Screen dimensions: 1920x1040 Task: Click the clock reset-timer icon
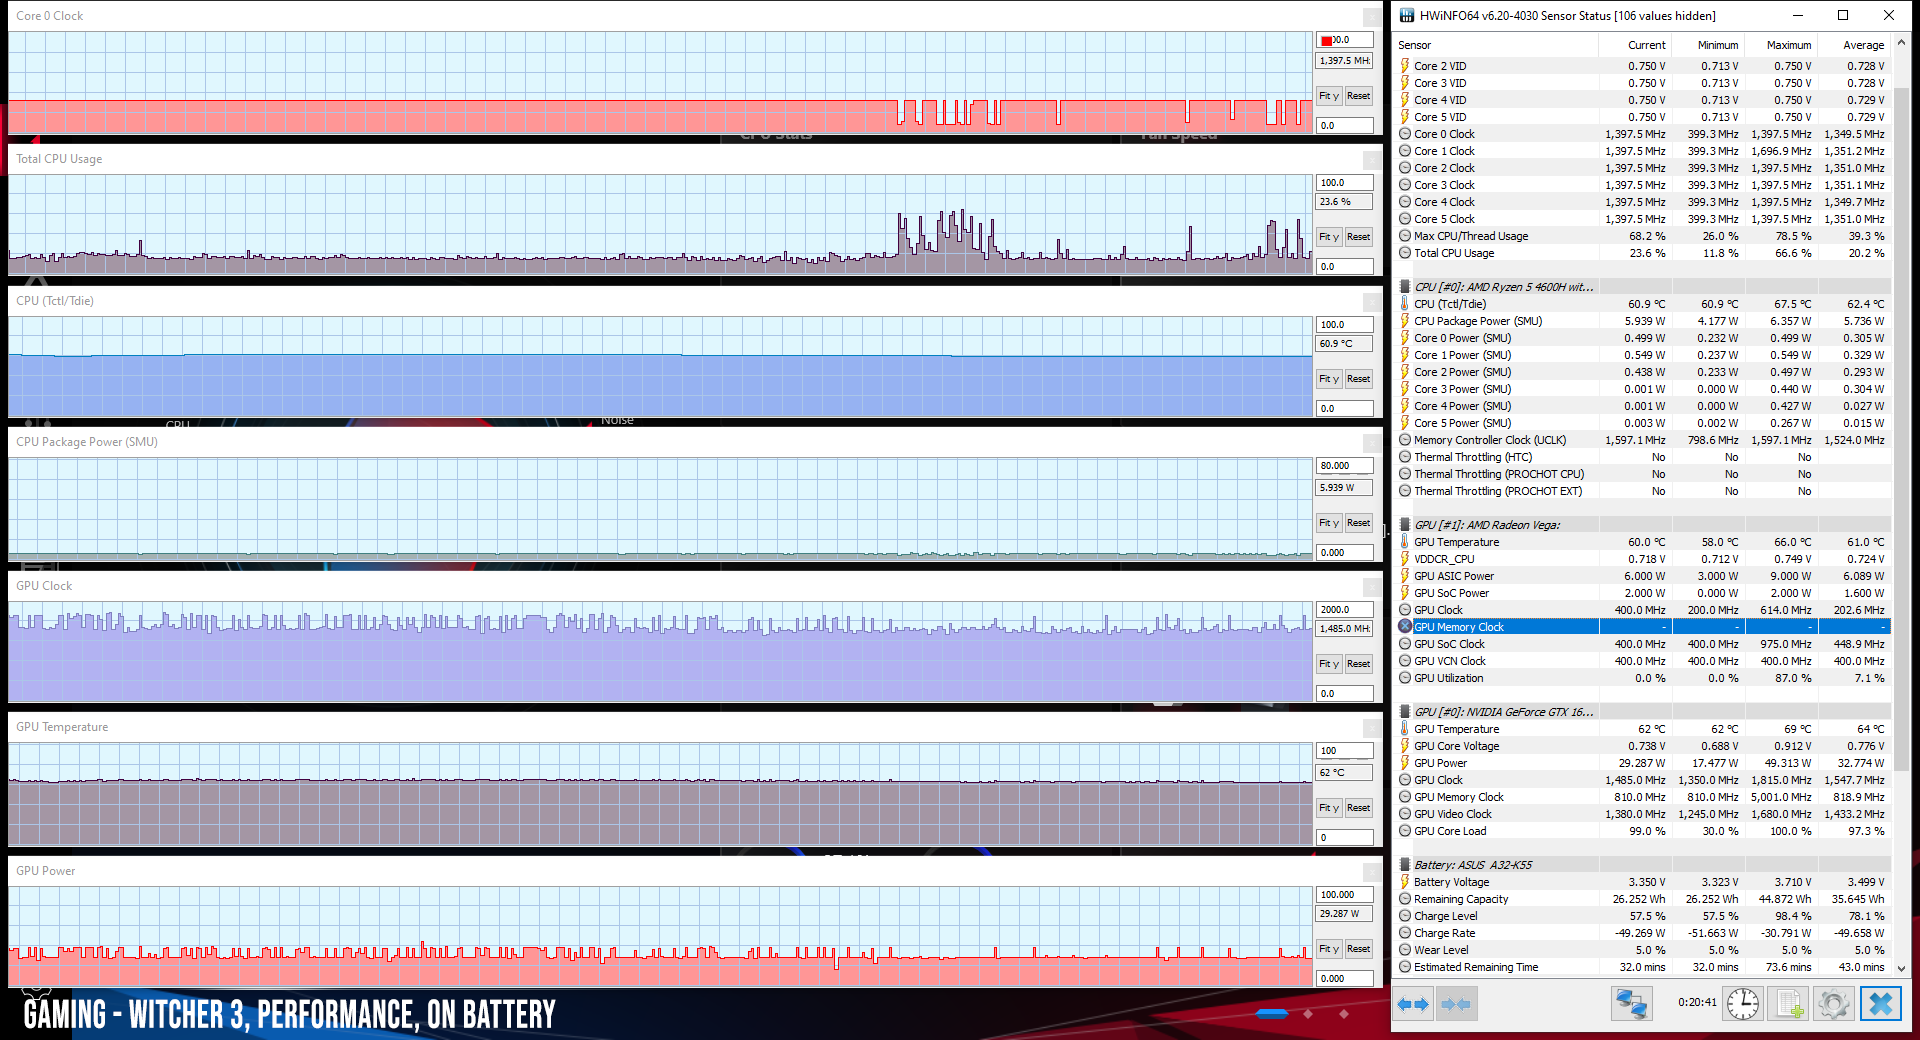click(x=1743, y=1004)
